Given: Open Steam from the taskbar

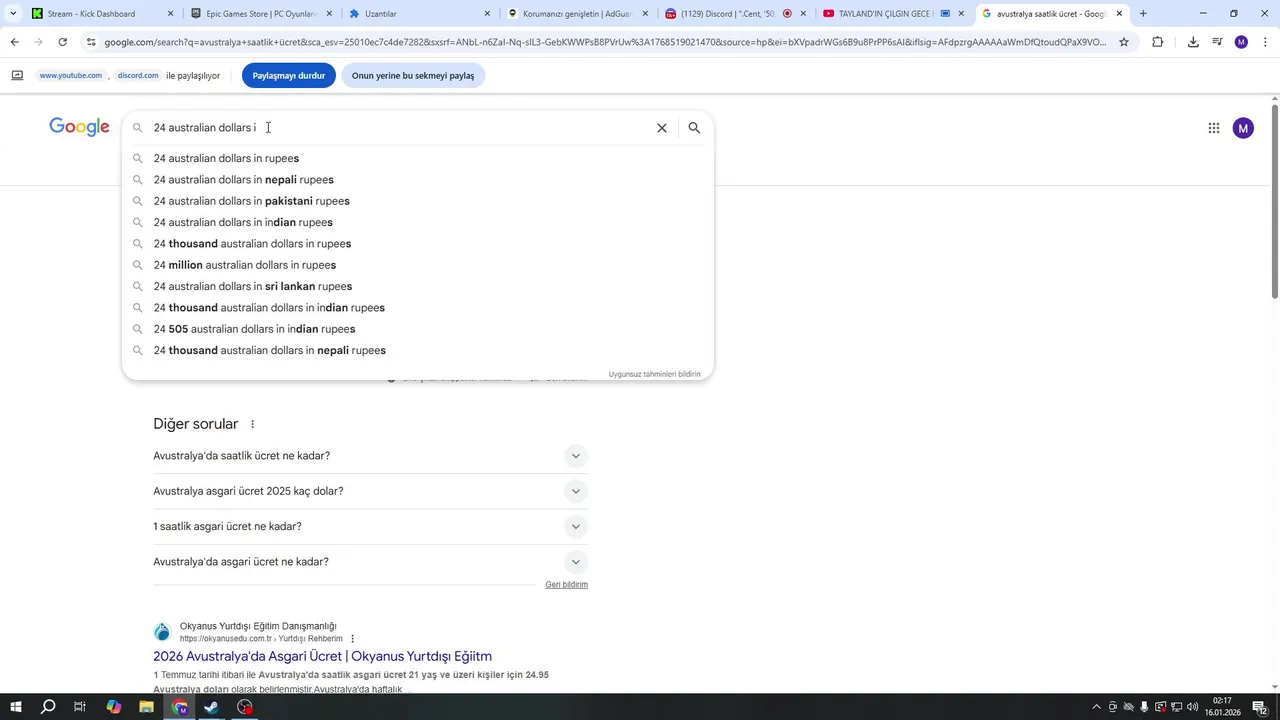Looking at the screenshot, I should point(212,707).
